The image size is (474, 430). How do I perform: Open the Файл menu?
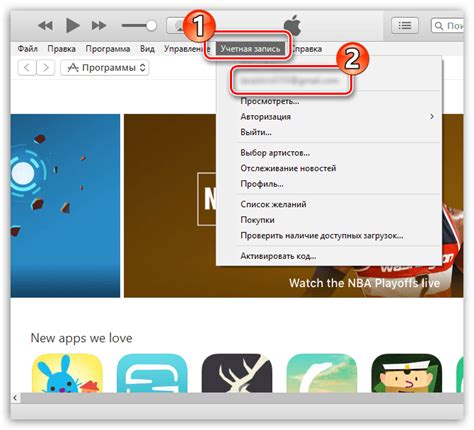click(27, 49)
